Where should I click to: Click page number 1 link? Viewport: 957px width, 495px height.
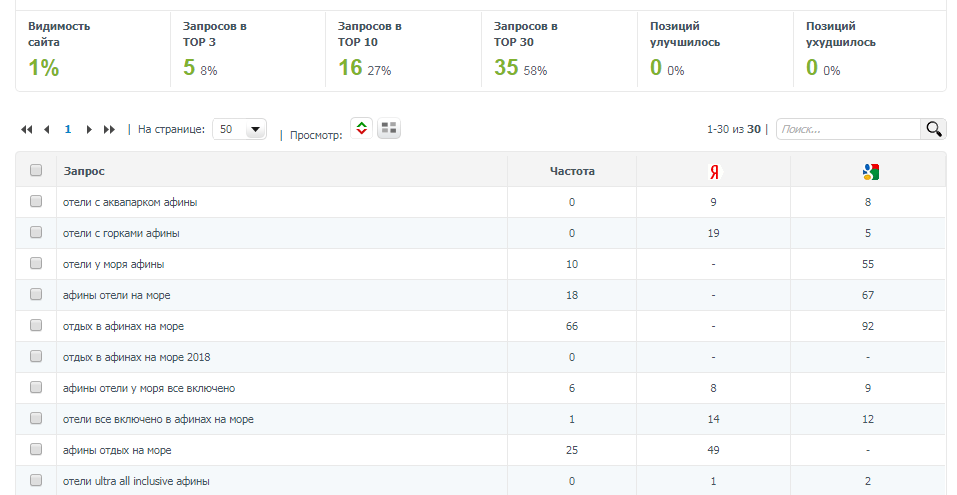pos(68,130)
